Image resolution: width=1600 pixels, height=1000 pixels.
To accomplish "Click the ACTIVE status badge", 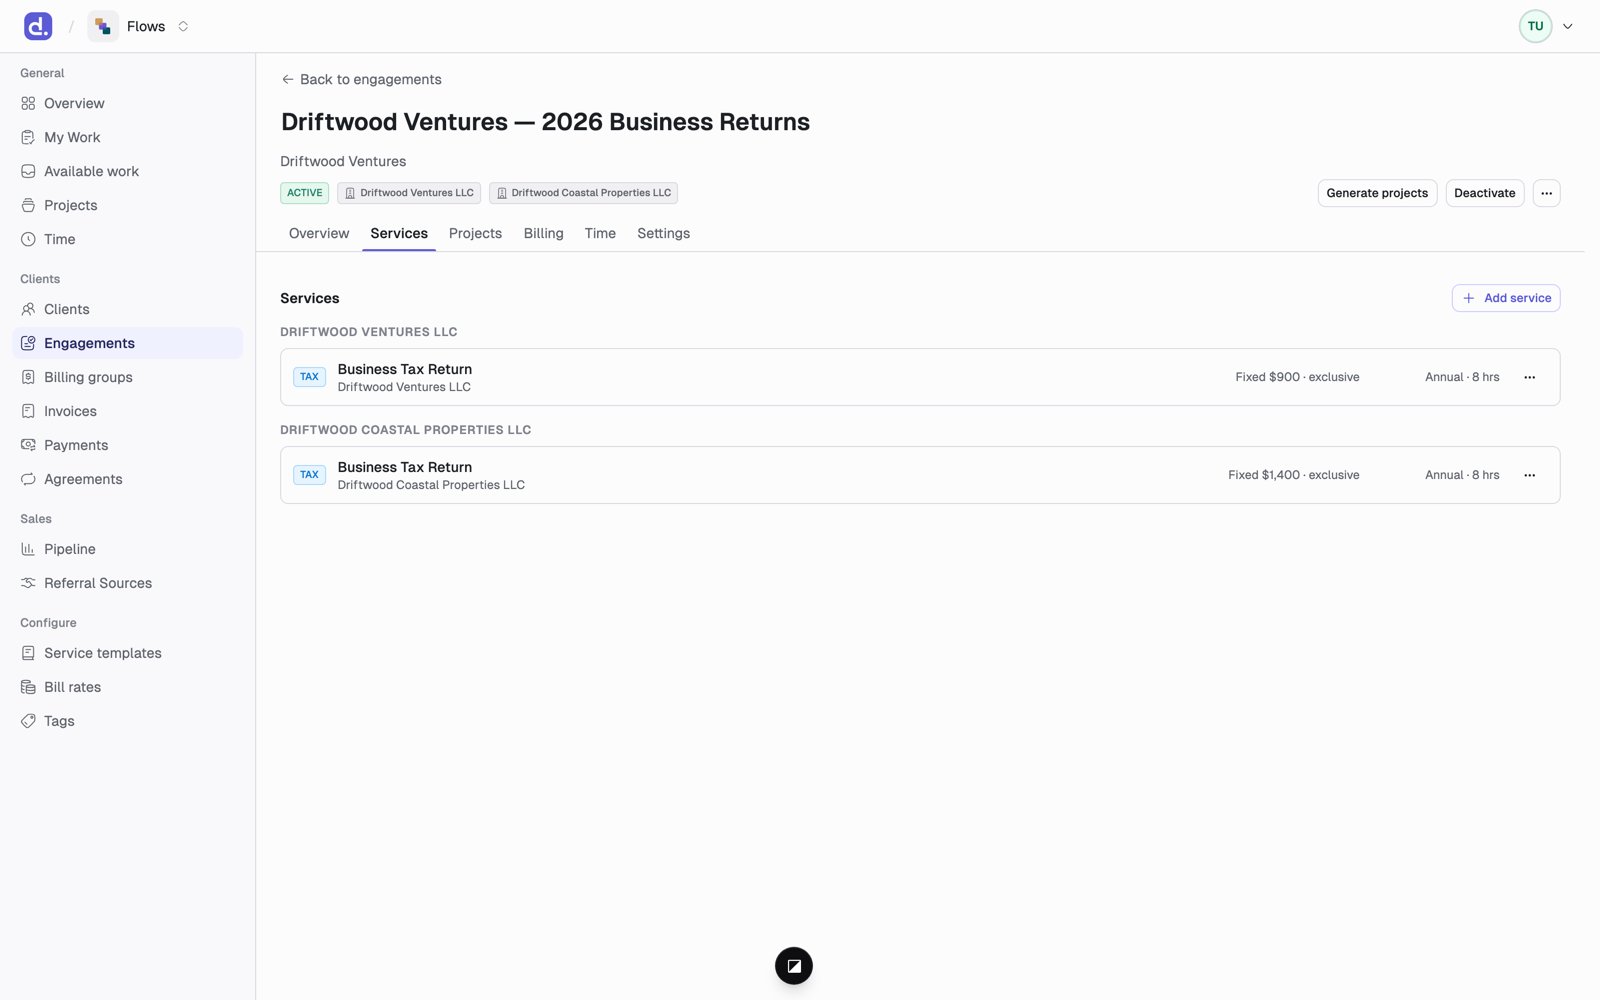I will point(304,193).
